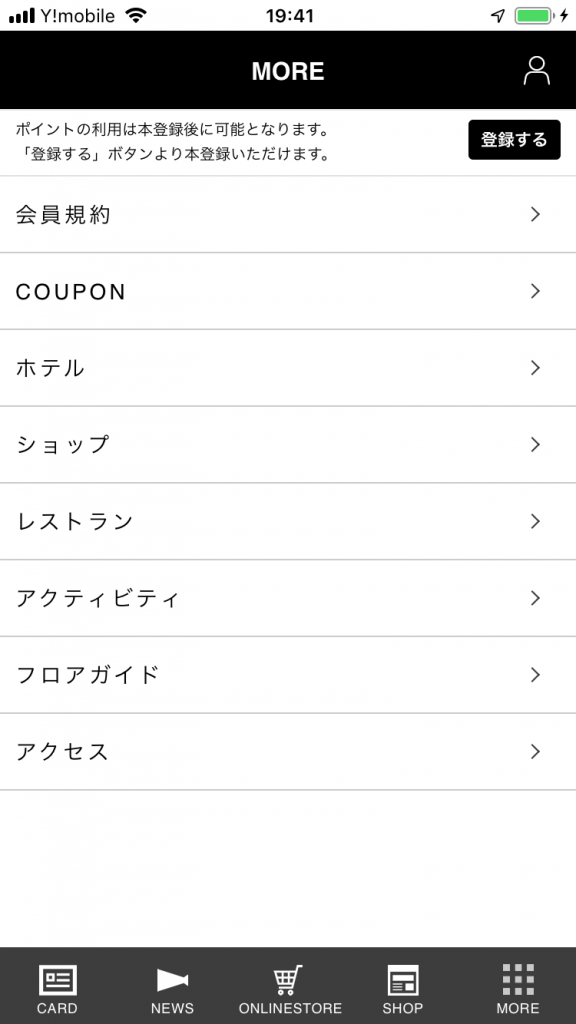
Task: Select the ショップ menu item
Action: pos(288,445)
